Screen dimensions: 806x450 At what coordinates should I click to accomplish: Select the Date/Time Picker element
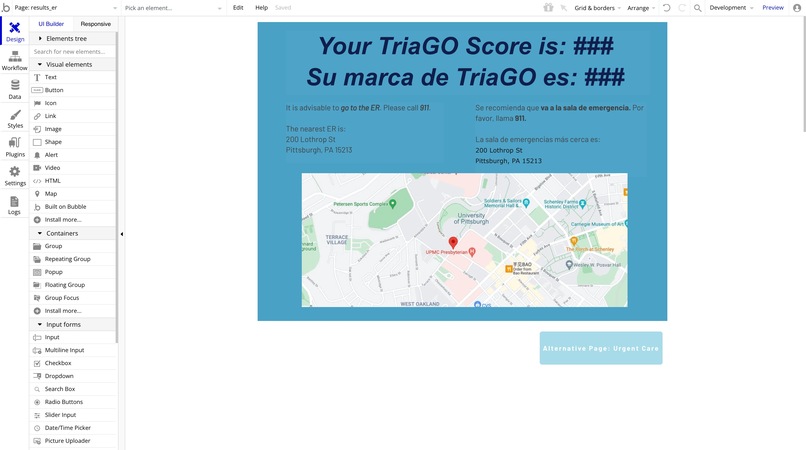[73, 428]
